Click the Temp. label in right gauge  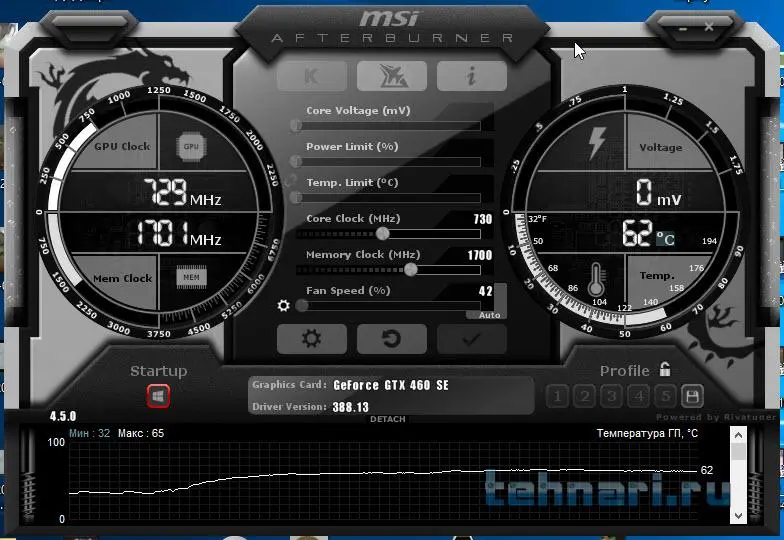(657, 276)
